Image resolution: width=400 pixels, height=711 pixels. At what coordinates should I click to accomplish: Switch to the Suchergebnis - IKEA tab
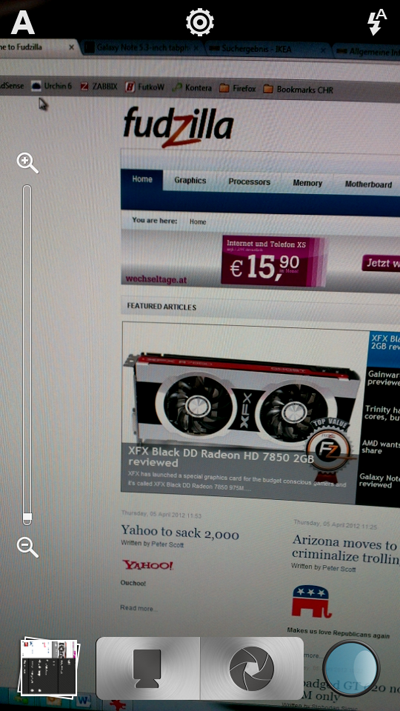click(270, 49)
